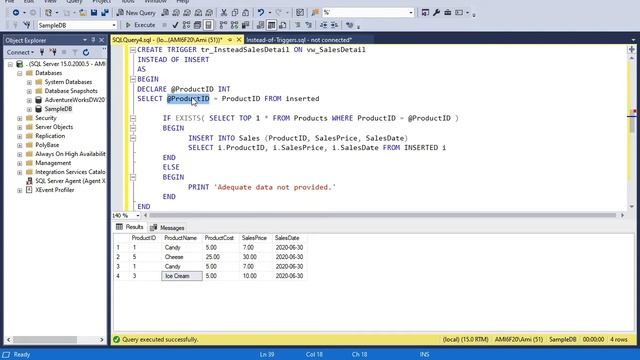Collapse the IF EXISTS code block
640x360 pixels.
click(133, 118)
